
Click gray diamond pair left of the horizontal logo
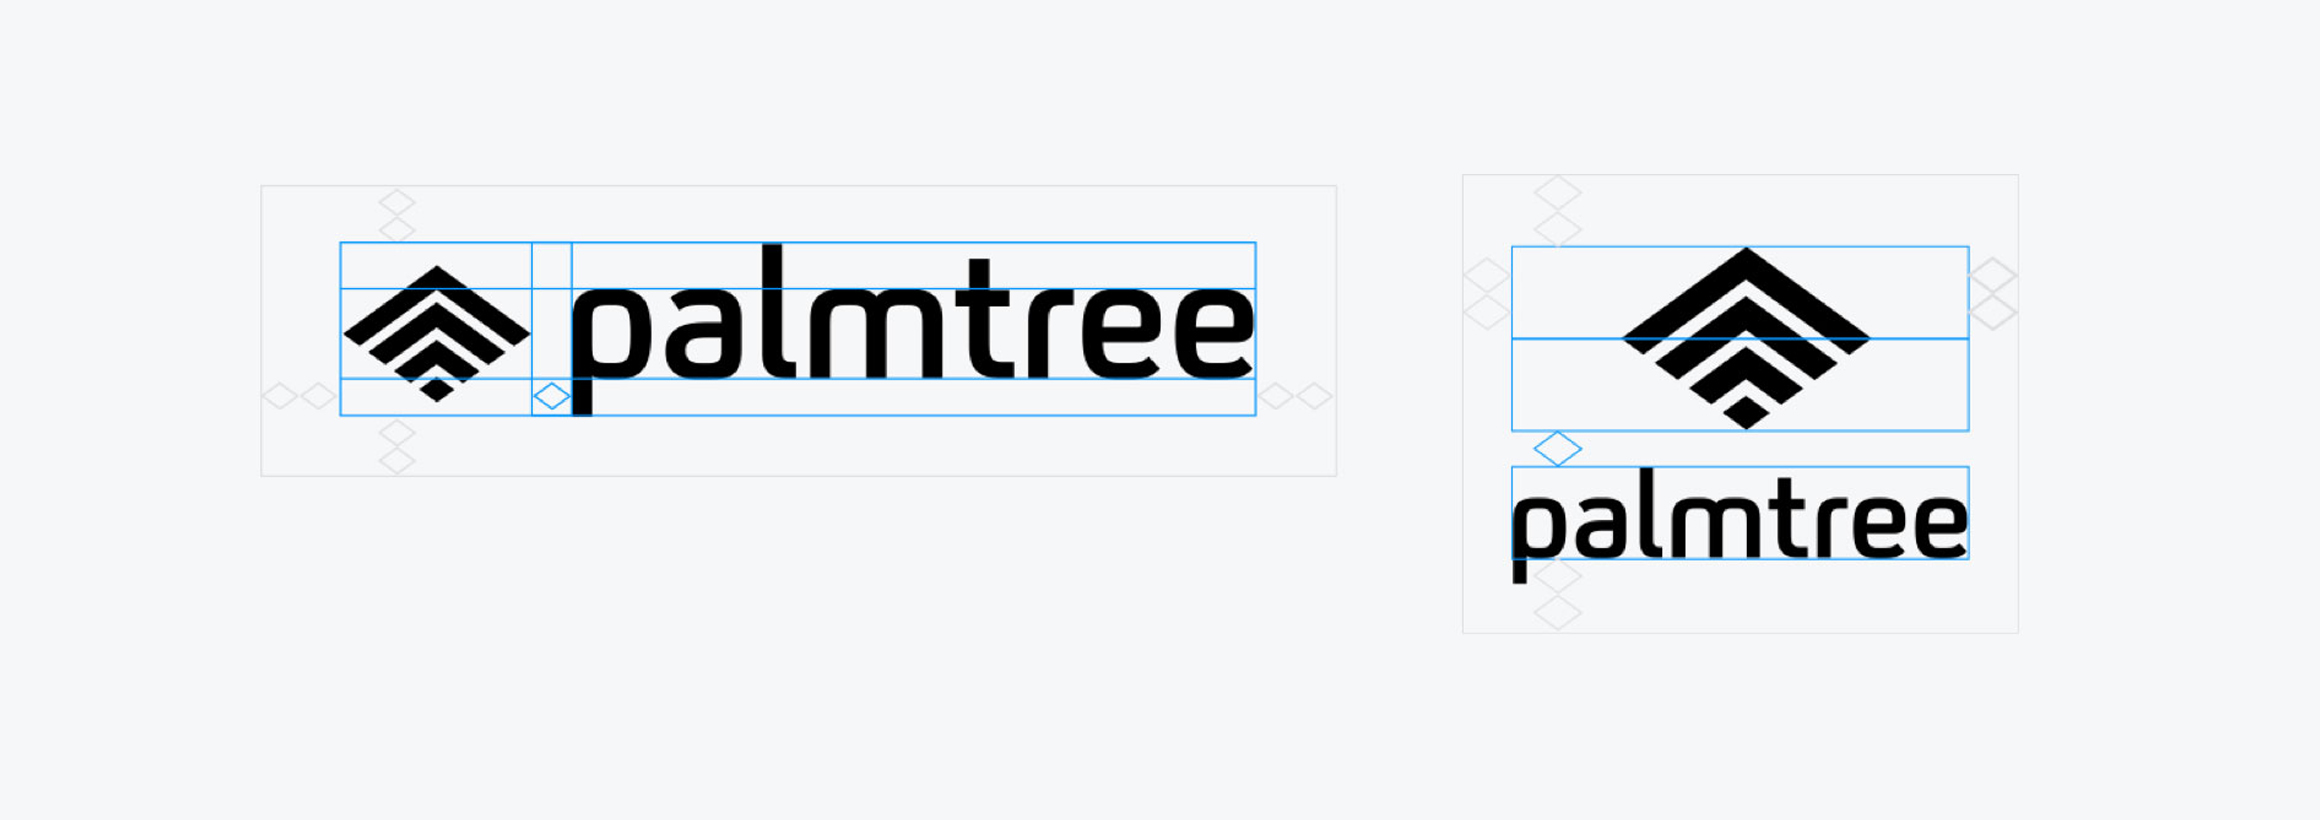tap(300, 396)
